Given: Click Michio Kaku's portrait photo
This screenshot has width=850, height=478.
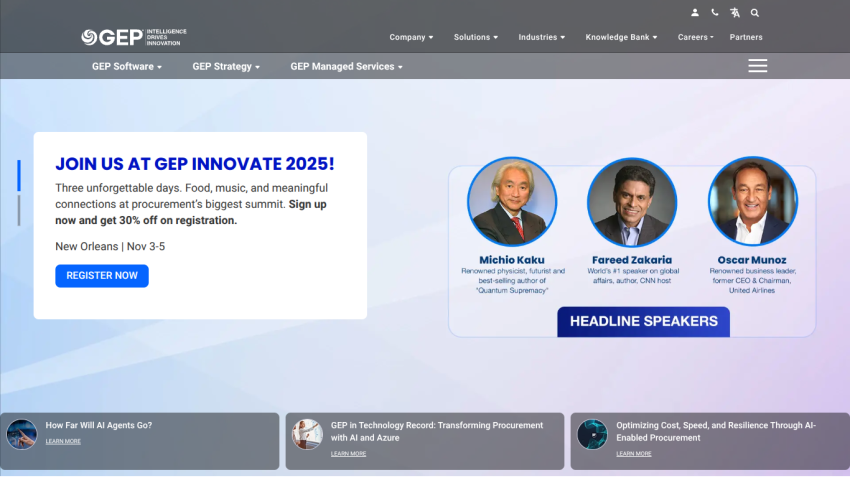Looking at the screenshot, I should coord(512,202).
